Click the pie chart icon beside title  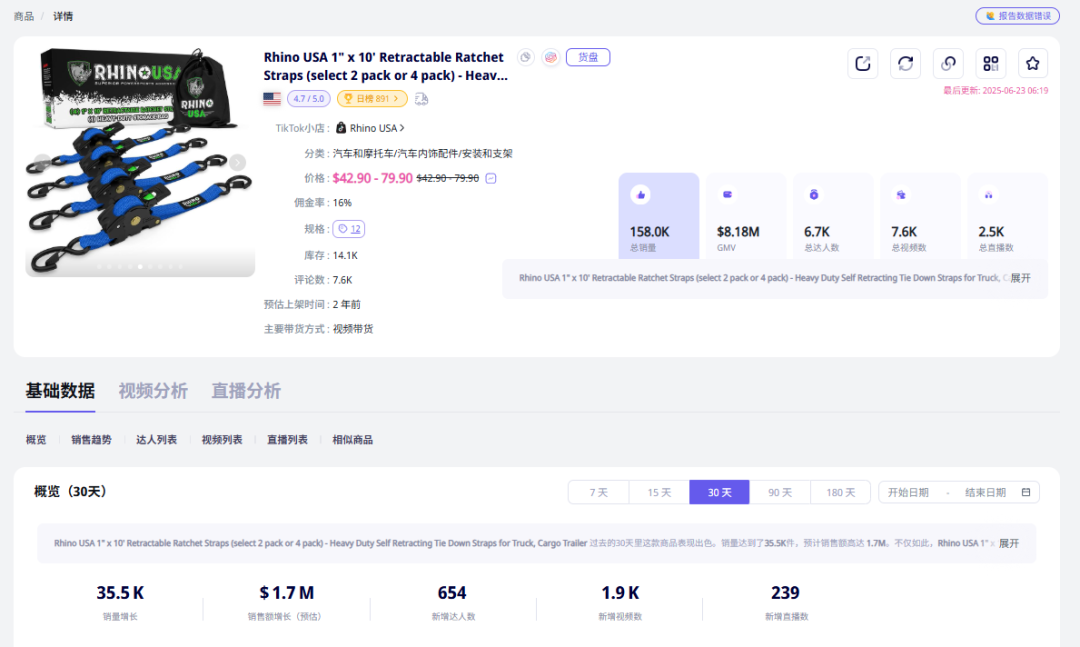tap(525, 58)
